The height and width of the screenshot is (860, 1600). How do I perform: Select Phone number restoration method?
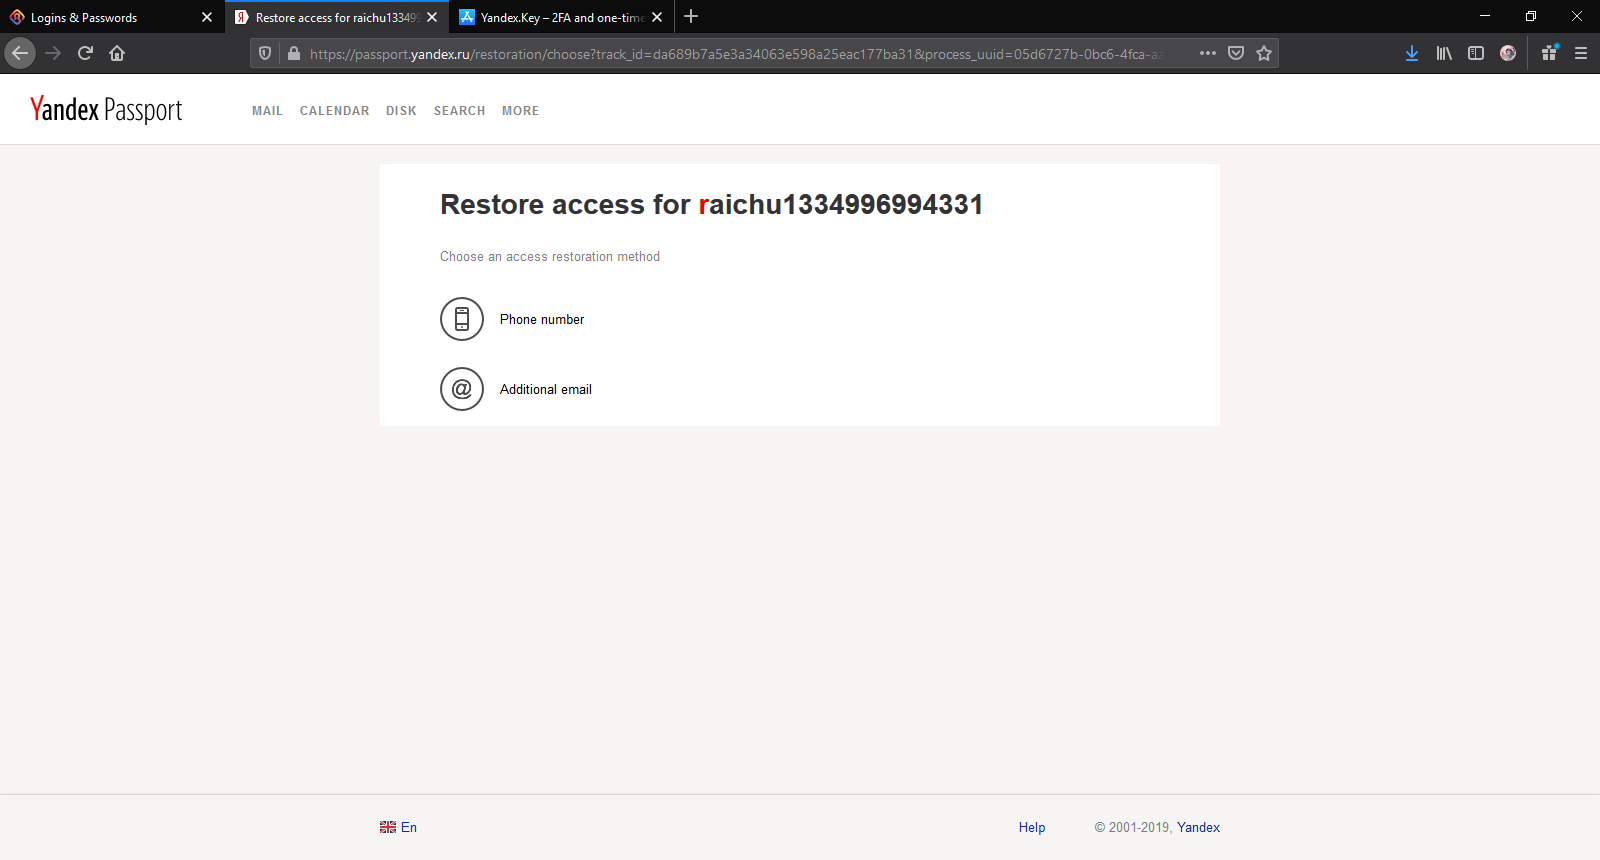(x=541, y=319)
